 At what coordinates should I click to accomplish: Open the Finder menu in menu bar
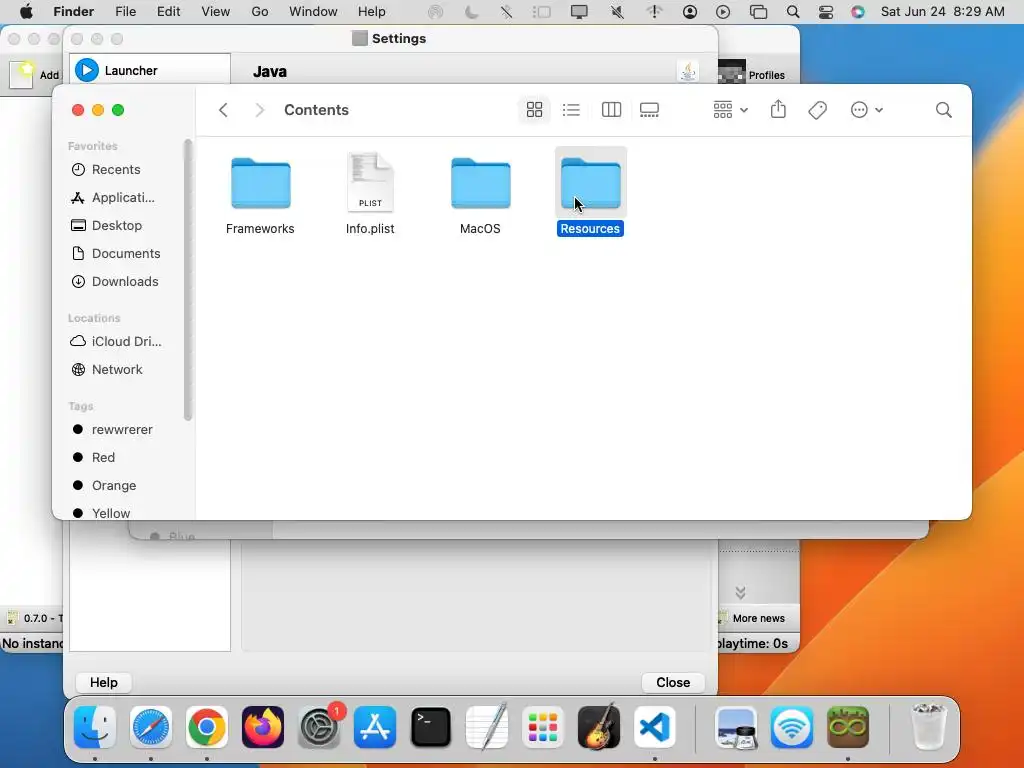coord(73,12)
